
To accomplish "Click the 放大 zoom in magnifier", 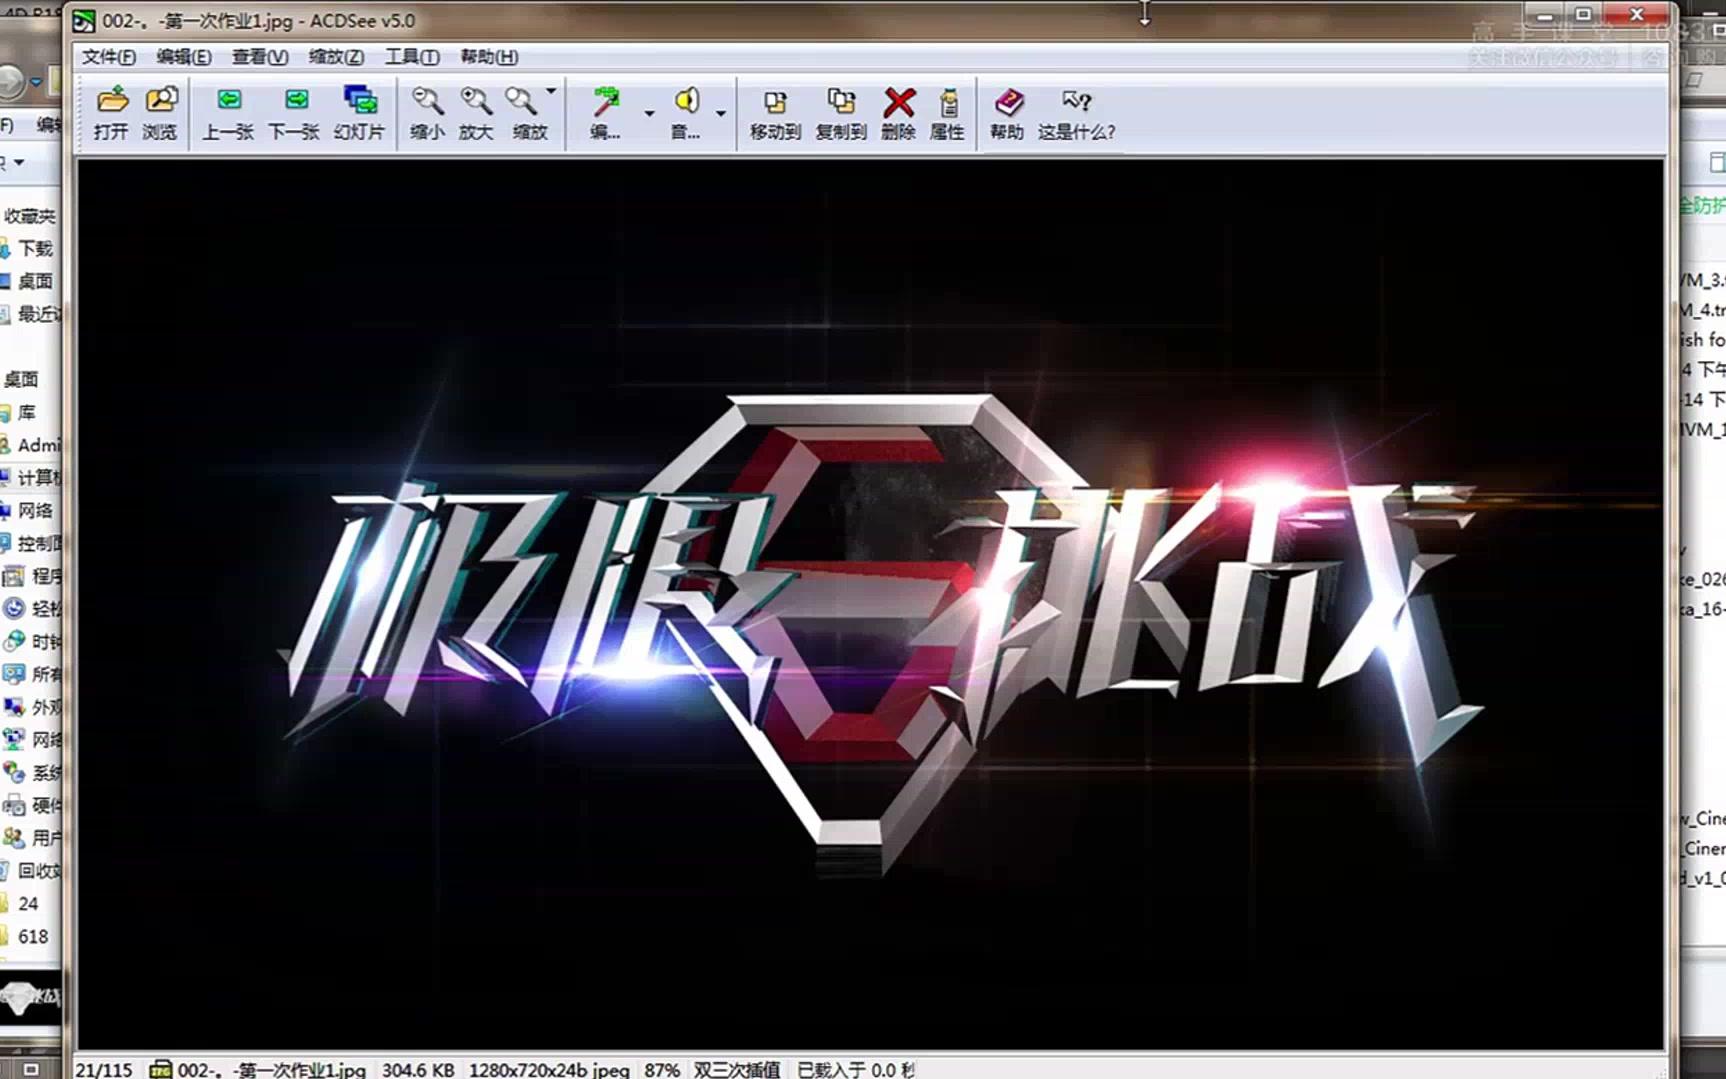I will point(476,101).
